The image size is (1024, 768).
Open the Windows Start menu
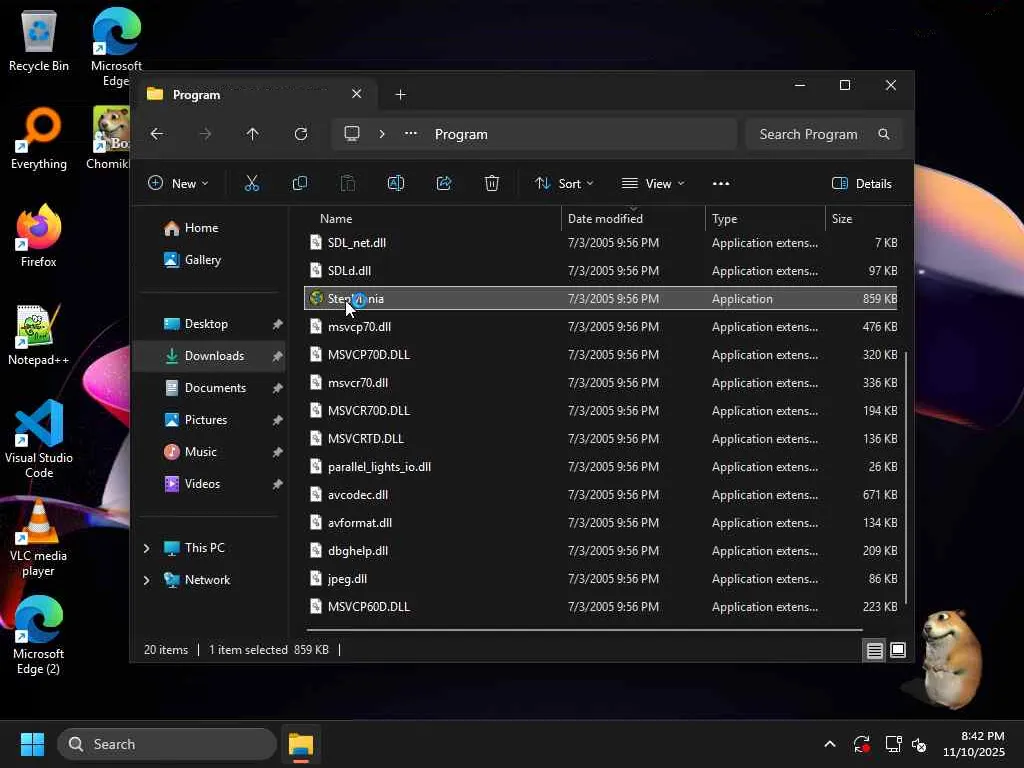(32, 744)
